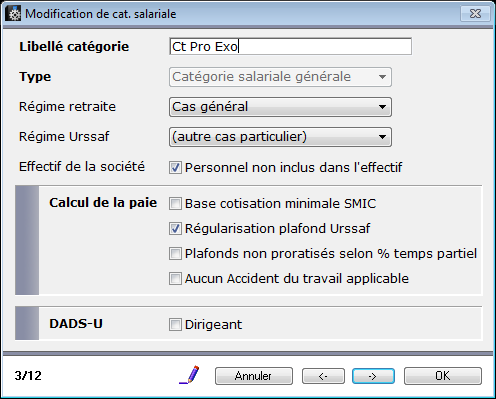Enable Base cotisation minimale SMIC
496x399 pixels.
pyautogui.click(x=175, y=203)
